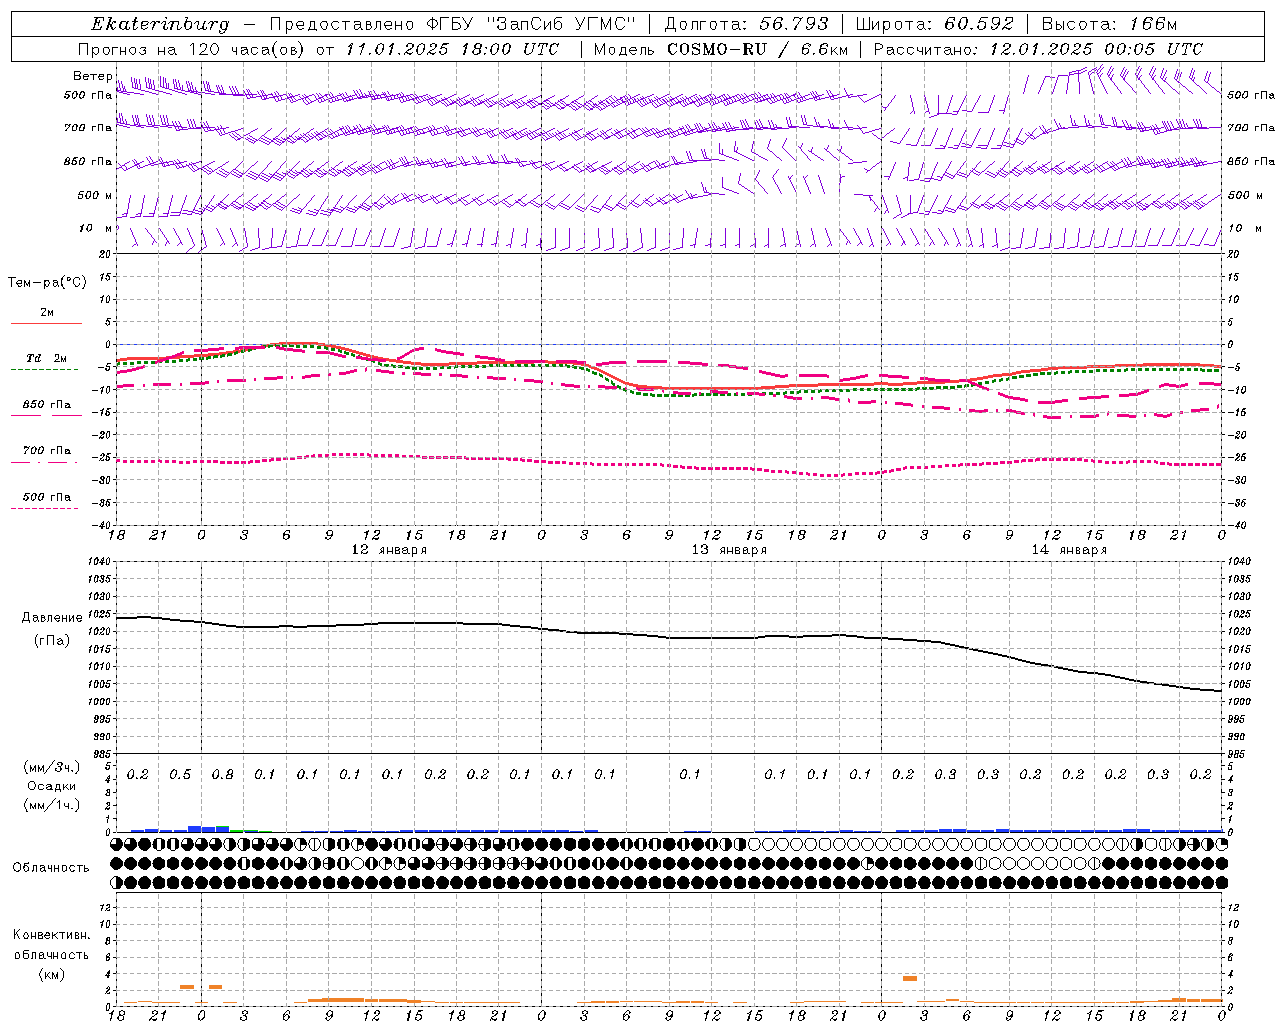The height and width of the screenshot is (1024, 1280).
Task: Click the Ekaterinburg station title
Action: coord(159,24)
